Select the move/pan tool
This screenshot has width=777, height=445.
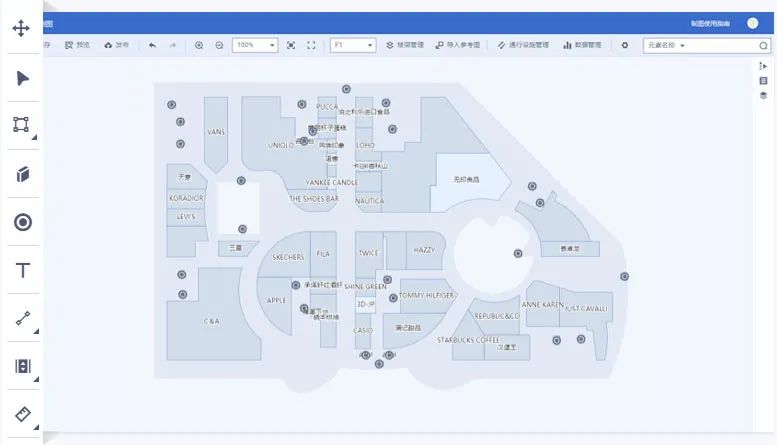(21, 28)
